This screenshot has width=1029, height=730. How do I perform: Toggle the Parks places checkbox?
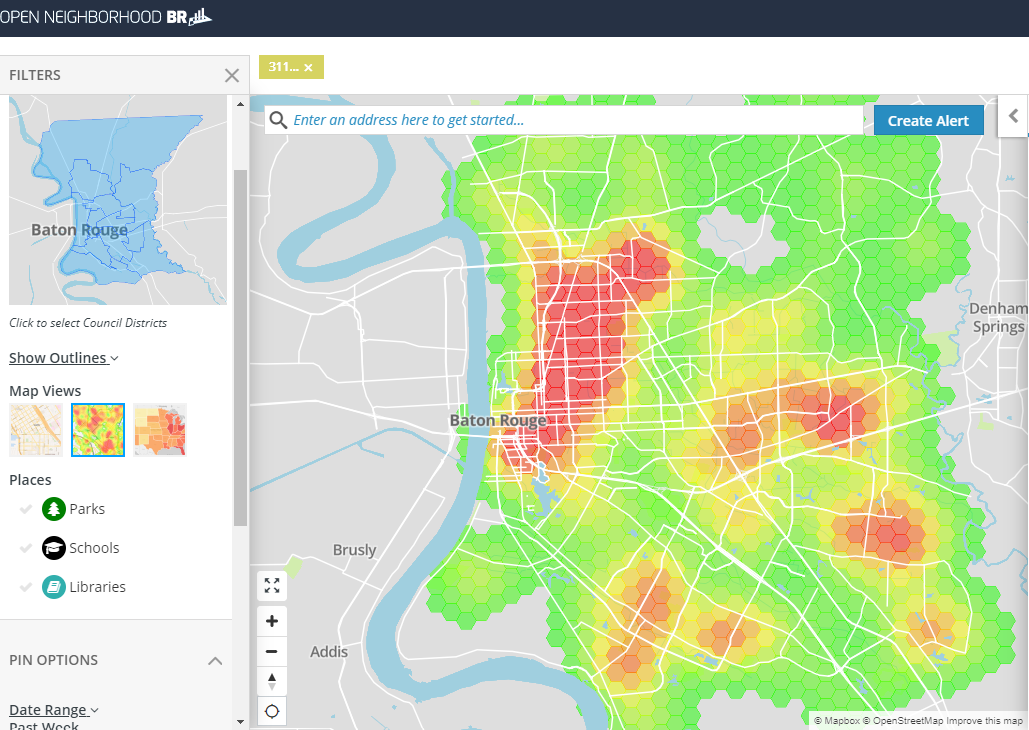[x=26, y=510]
